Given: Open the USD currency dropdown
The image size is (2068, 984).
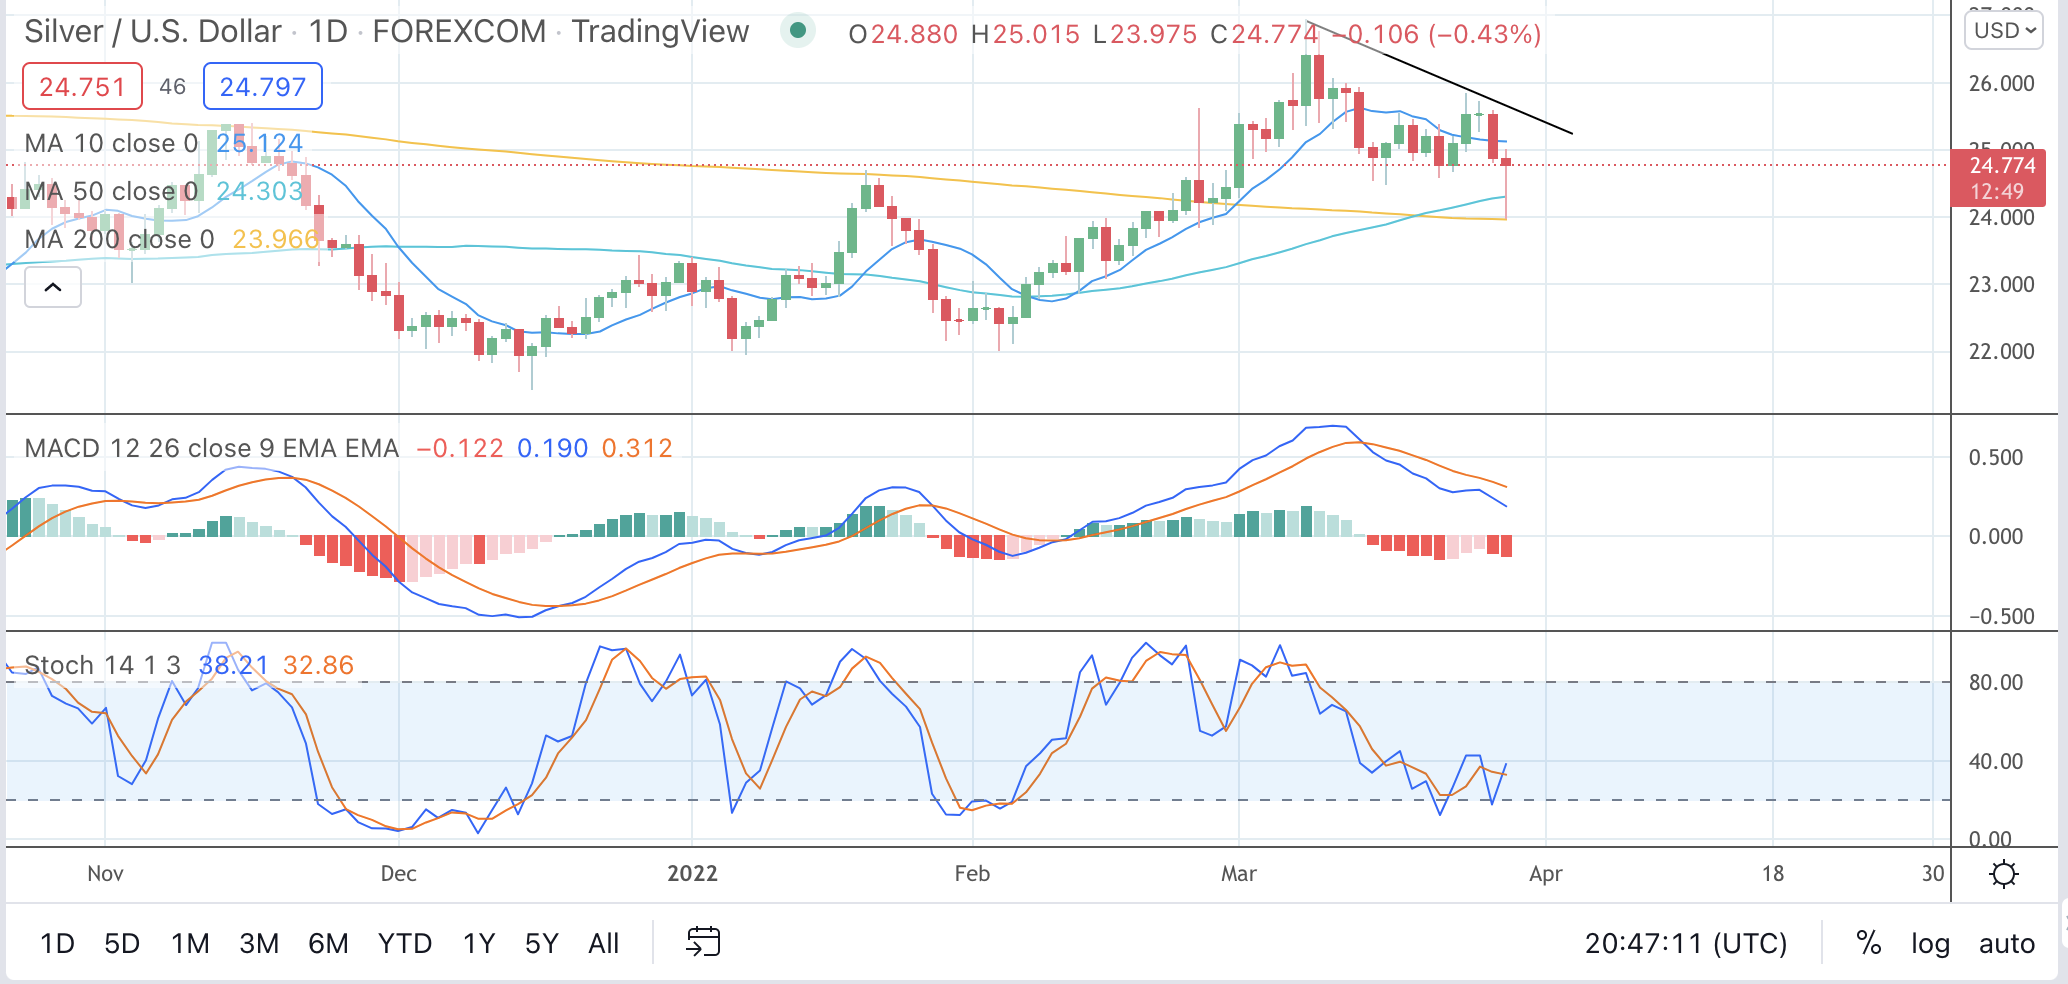Looking at the screenshot, I should 2006,30.
